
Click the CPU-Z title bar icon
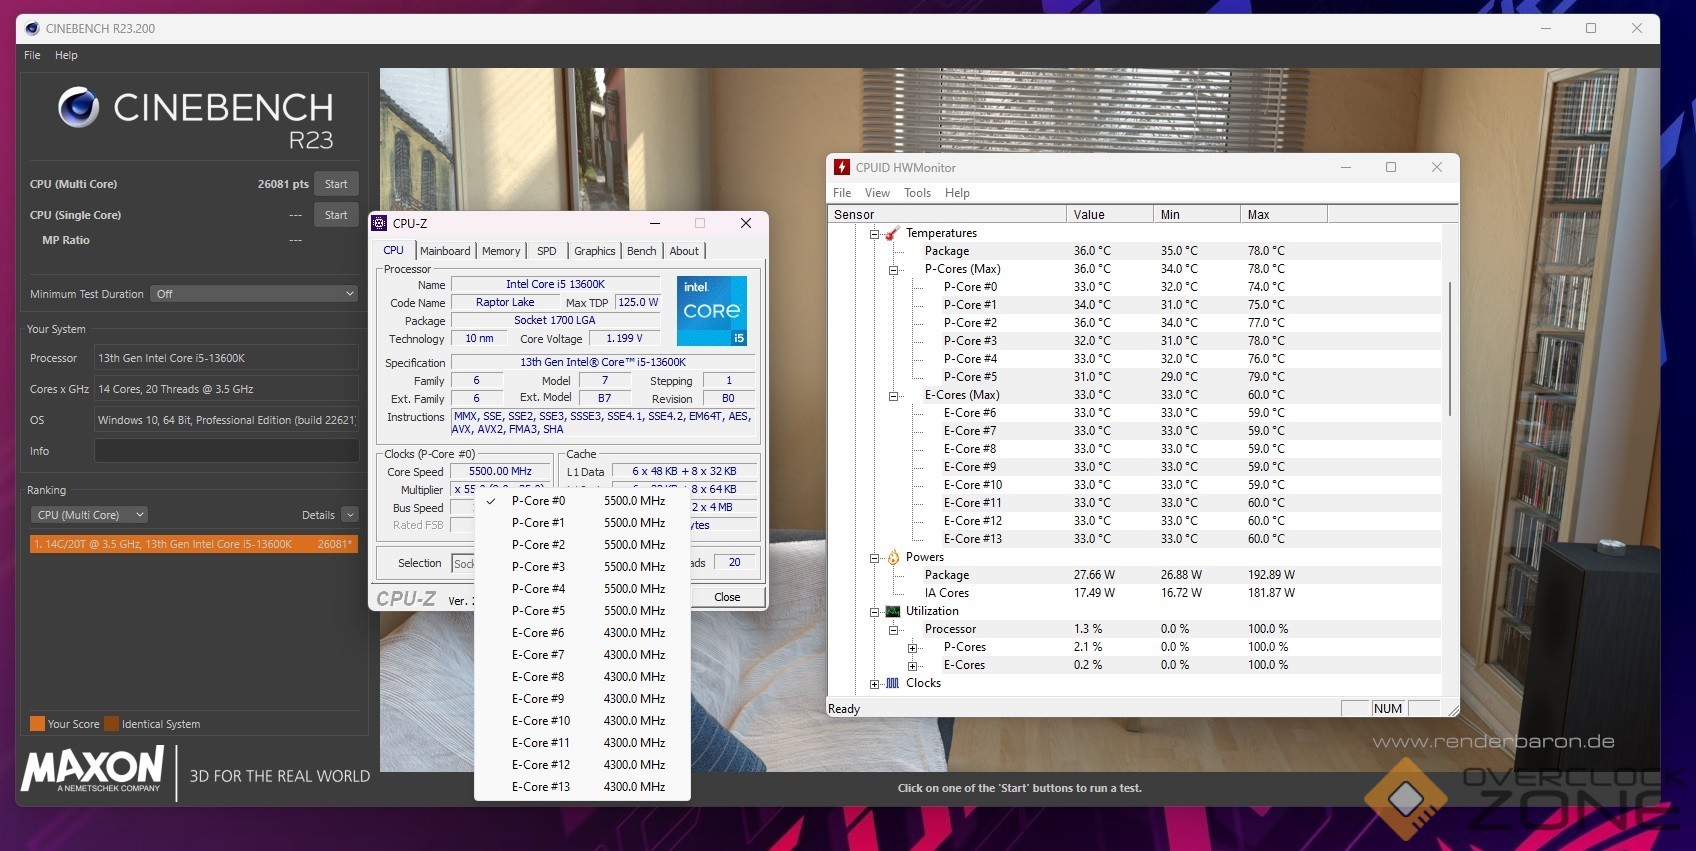(380, 223)
